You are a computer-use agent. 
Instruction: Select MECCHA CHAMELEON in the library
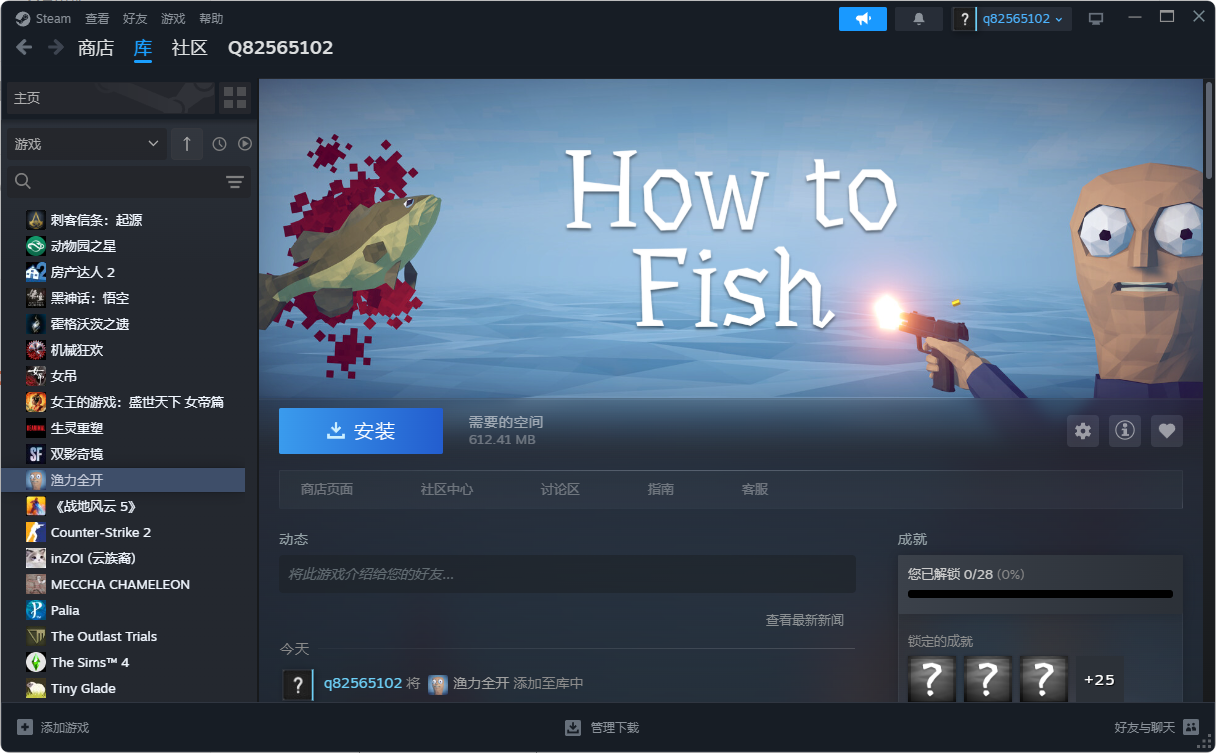pyautogui.click(x=123, y=584)
